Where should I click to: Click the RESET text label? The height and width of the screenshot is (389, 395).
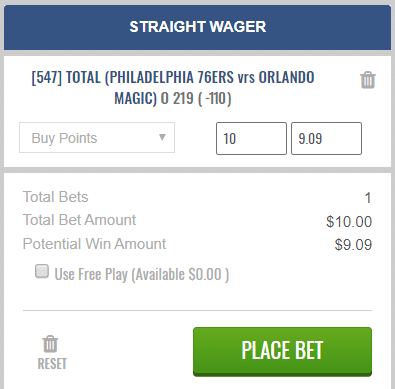tap(52, 364)
